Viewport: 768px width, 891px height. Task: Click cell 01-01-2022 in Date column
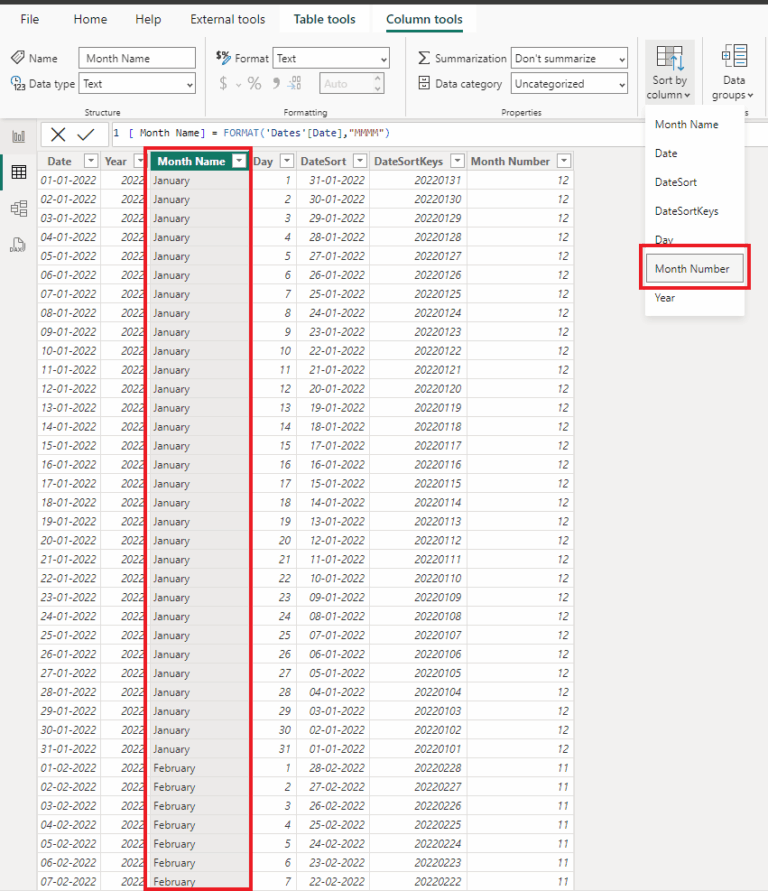tap(69, 181)
